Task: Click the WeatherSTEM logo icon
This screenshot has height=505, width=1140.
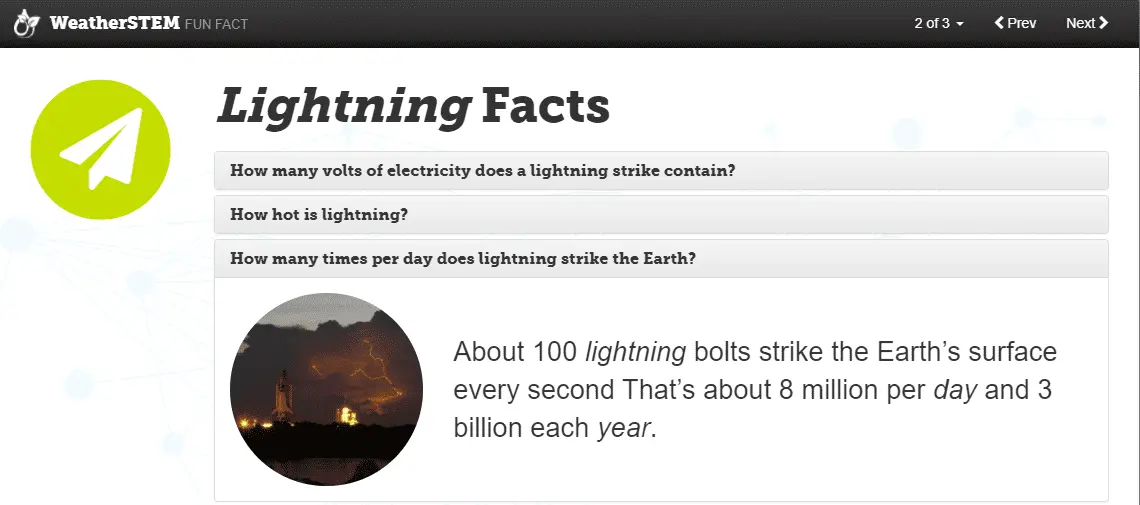Action: (26, 23)
